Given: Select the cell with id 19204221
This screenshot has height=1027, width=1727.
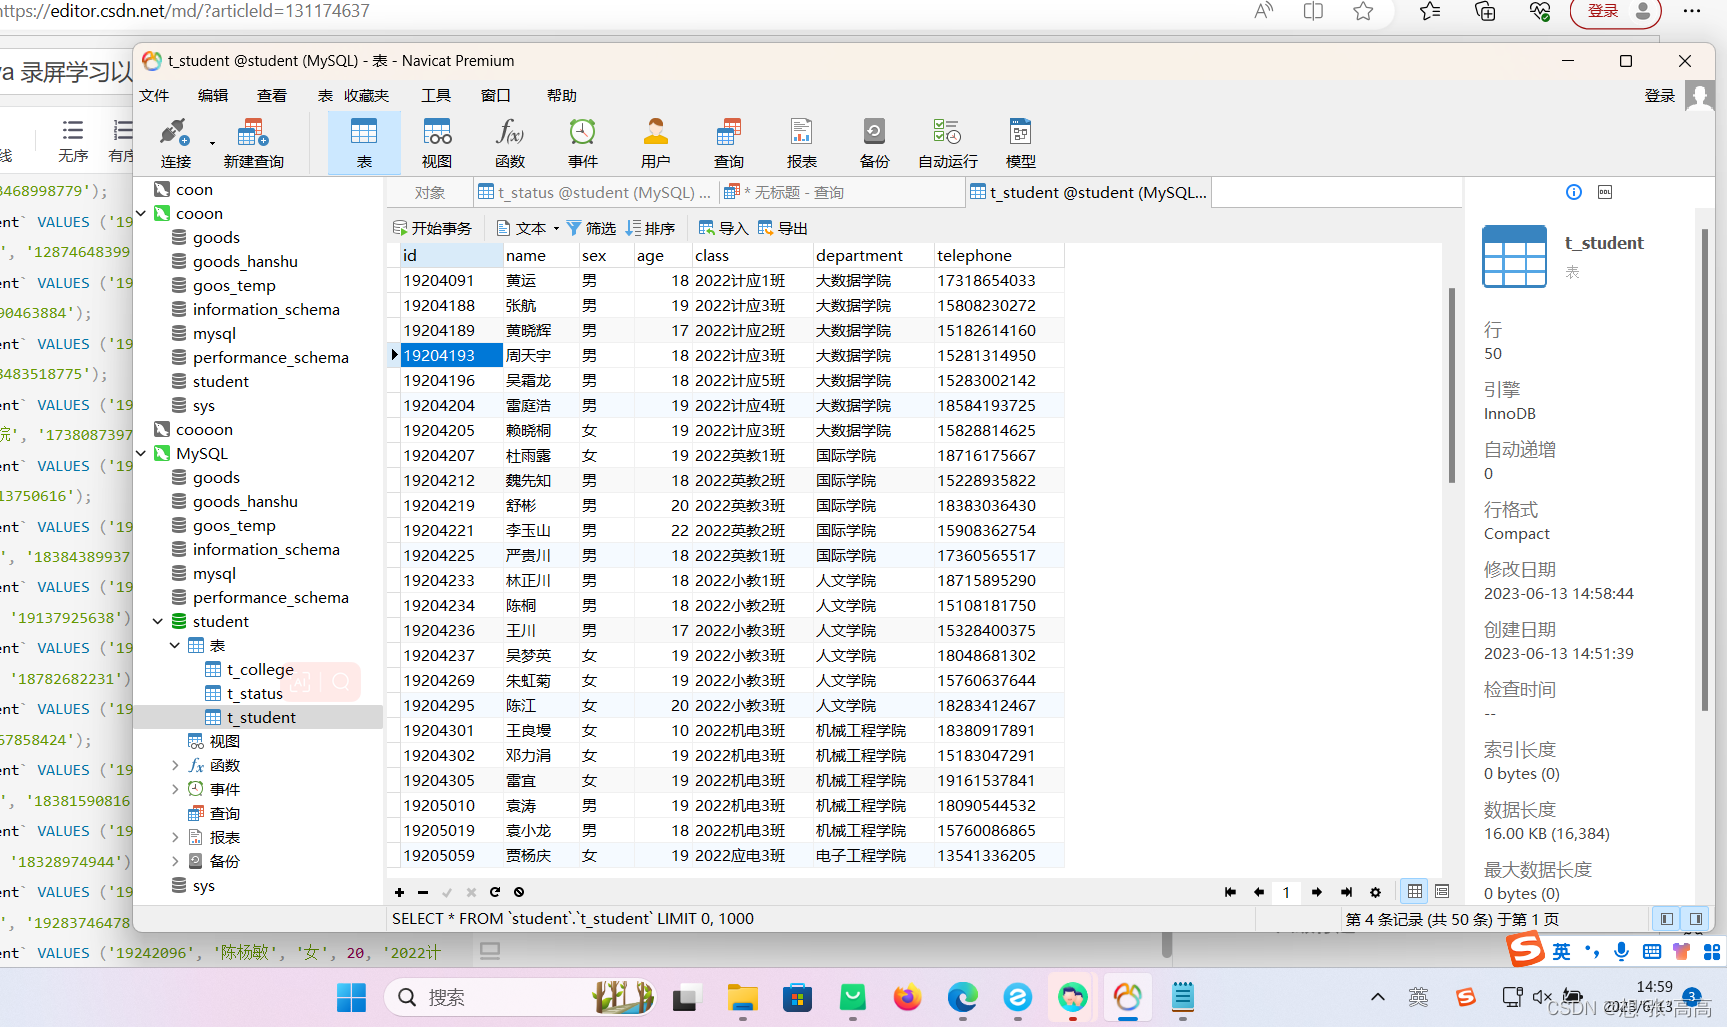Looking at the screenshot, I should (450, 531).
